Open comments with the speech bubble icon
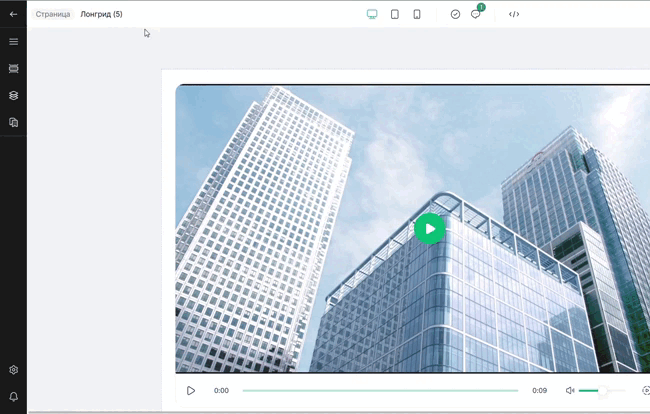 (476, 15)
